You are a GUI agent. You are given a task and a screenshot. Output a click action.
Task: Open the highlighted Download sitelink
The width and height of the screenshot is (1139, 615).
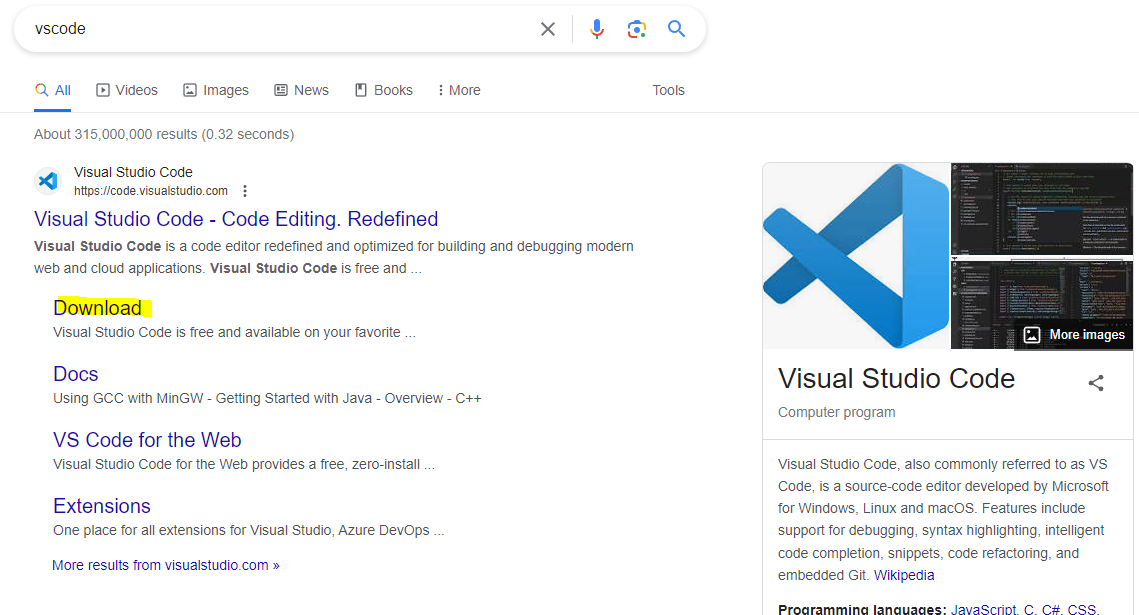tap(98, 308)
